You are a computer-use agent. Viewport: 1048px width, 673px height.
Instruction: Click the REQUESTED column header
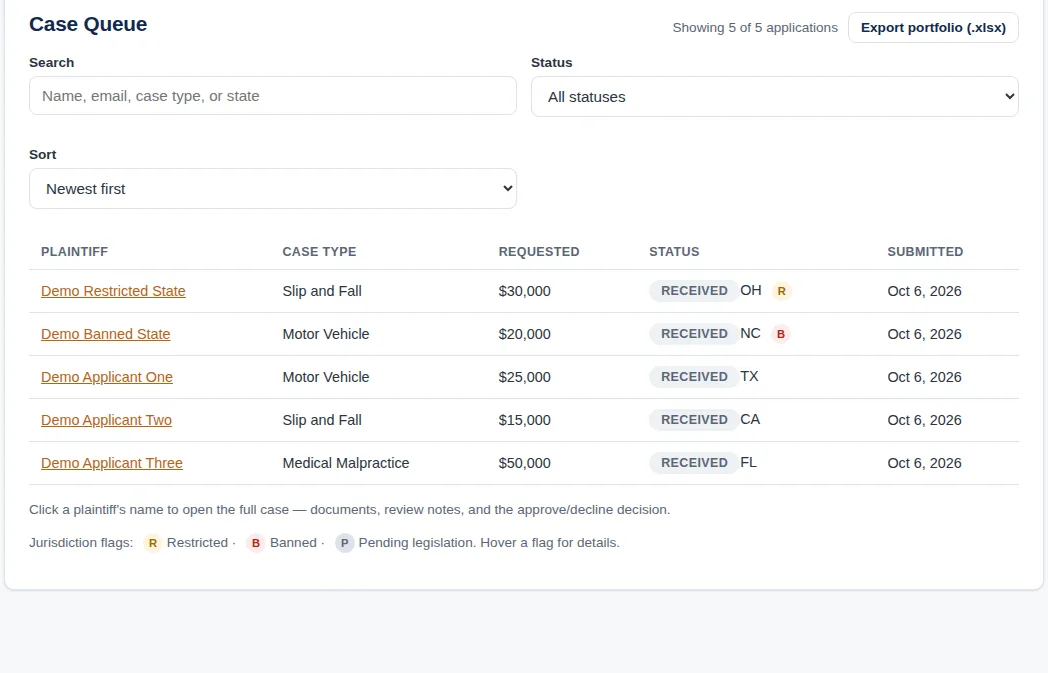tap(539, 252)
